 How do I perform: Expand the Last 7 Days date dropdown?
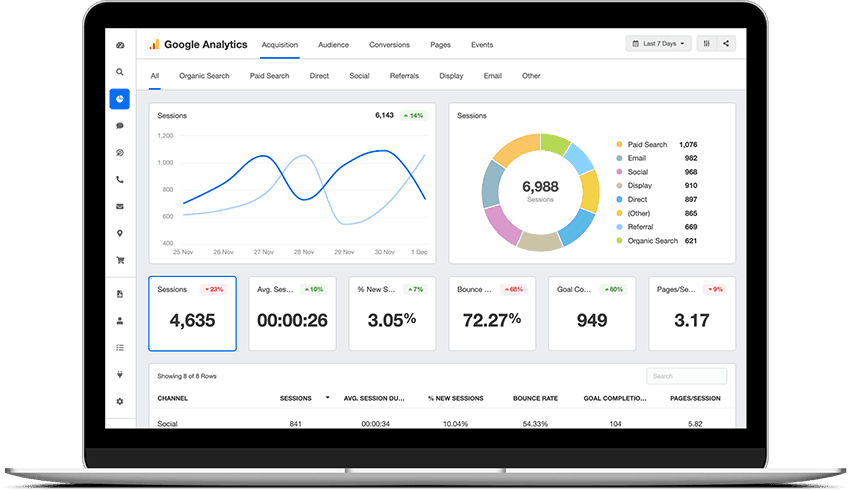coord(658,44)
